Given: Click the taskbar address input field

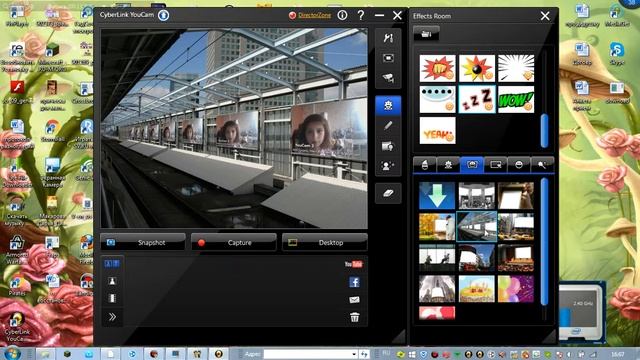Looking at the screenshot, I should (x=307, y=354).
